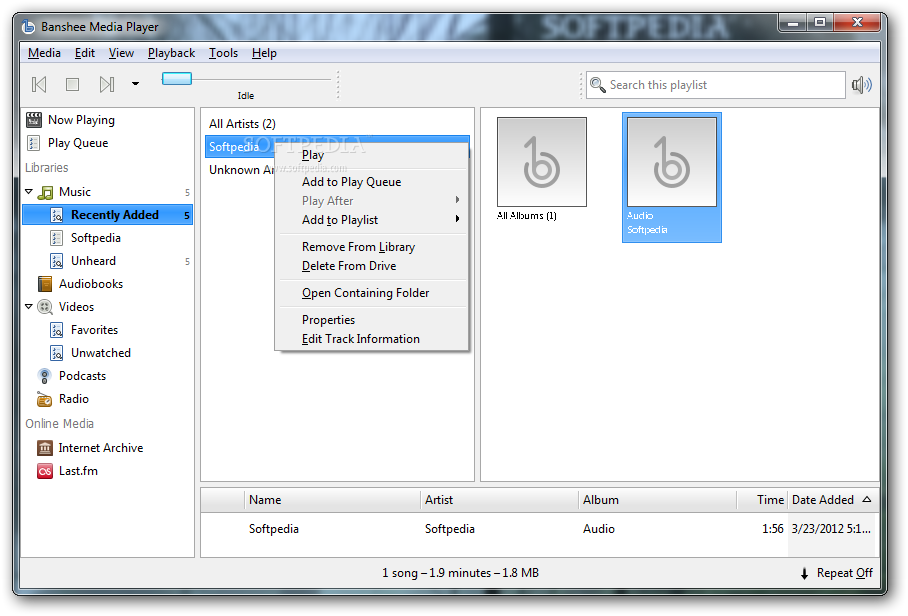Open the View menu
This screenshot has height=616, width=908.
121,53
